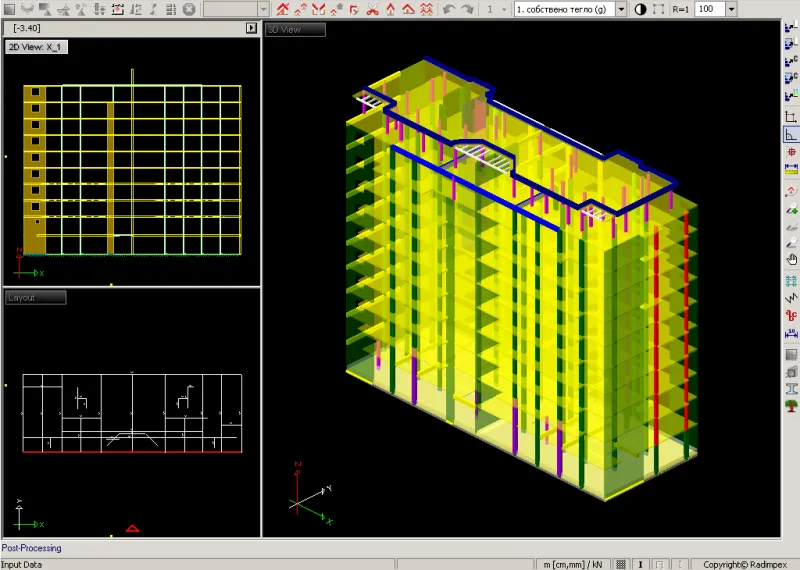Click the teal grid icon in right toolbar
Image resolution: width=800 pixels, height=570 pixels.
click(x=791, y=281)
